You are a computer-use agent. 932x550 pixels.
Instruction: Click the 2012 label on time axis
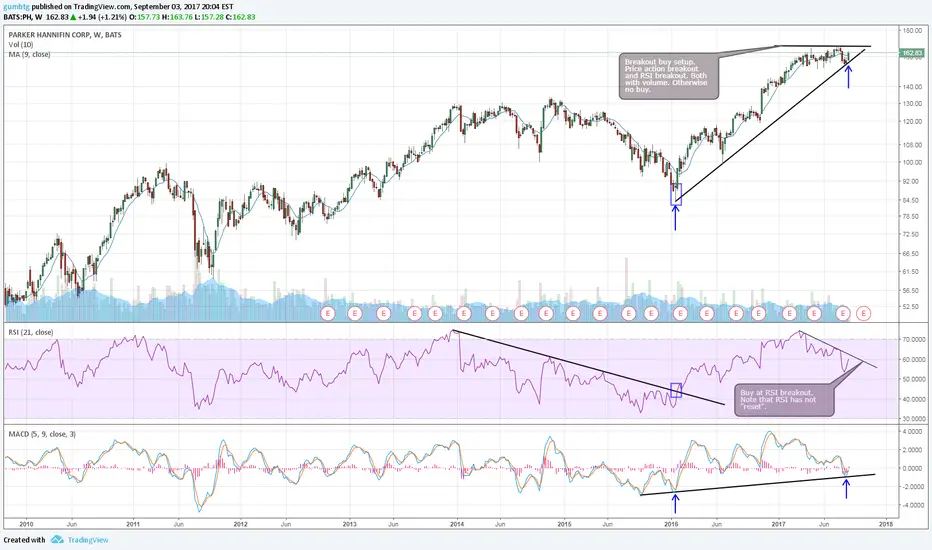tap(241, 524)
